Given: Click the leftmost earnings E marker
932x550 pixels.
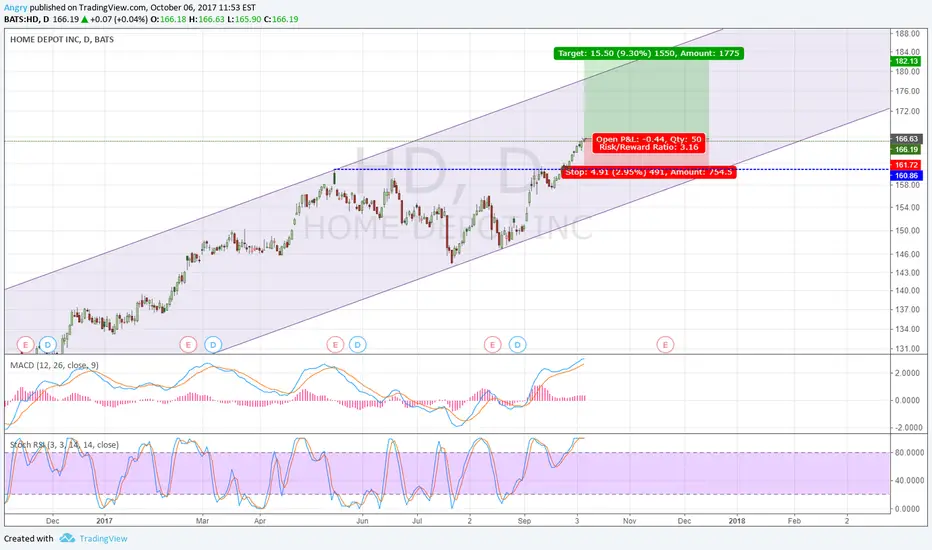Looking at the screenshot, I should (x=25, y=344).
